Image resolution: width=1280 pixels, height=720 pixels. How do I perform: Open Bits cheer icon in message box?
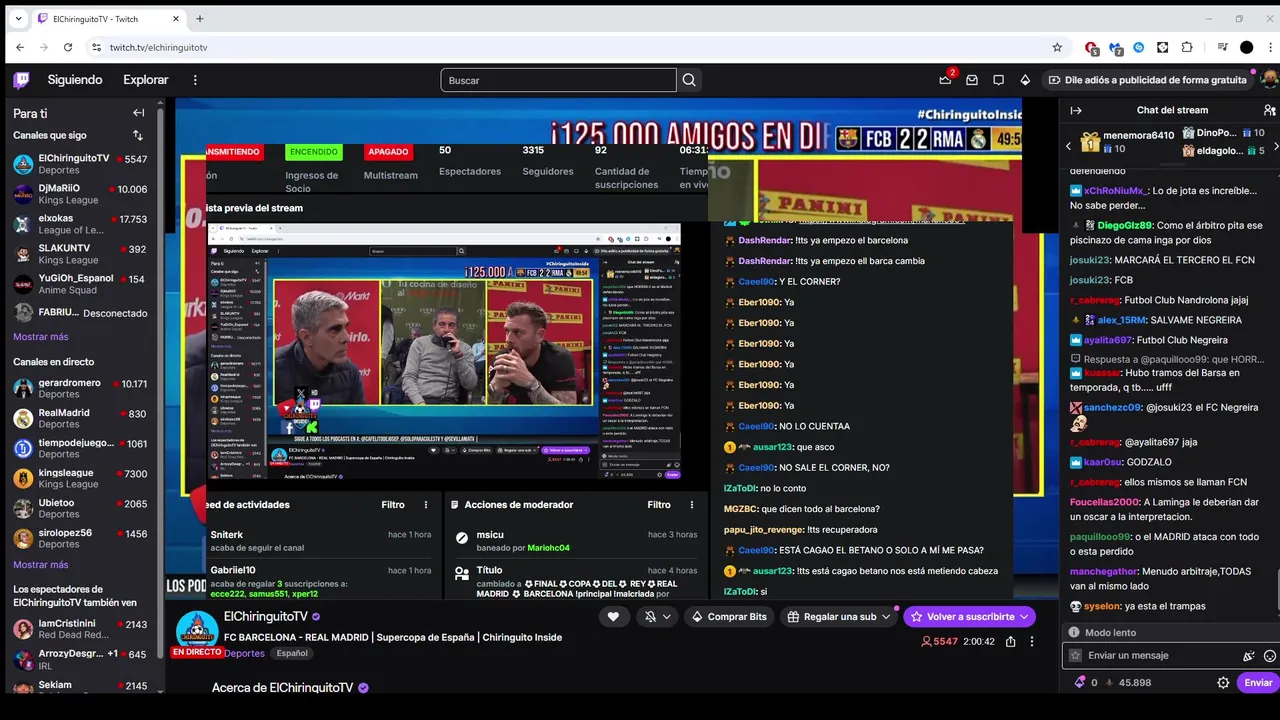[x=1249, y=656]
